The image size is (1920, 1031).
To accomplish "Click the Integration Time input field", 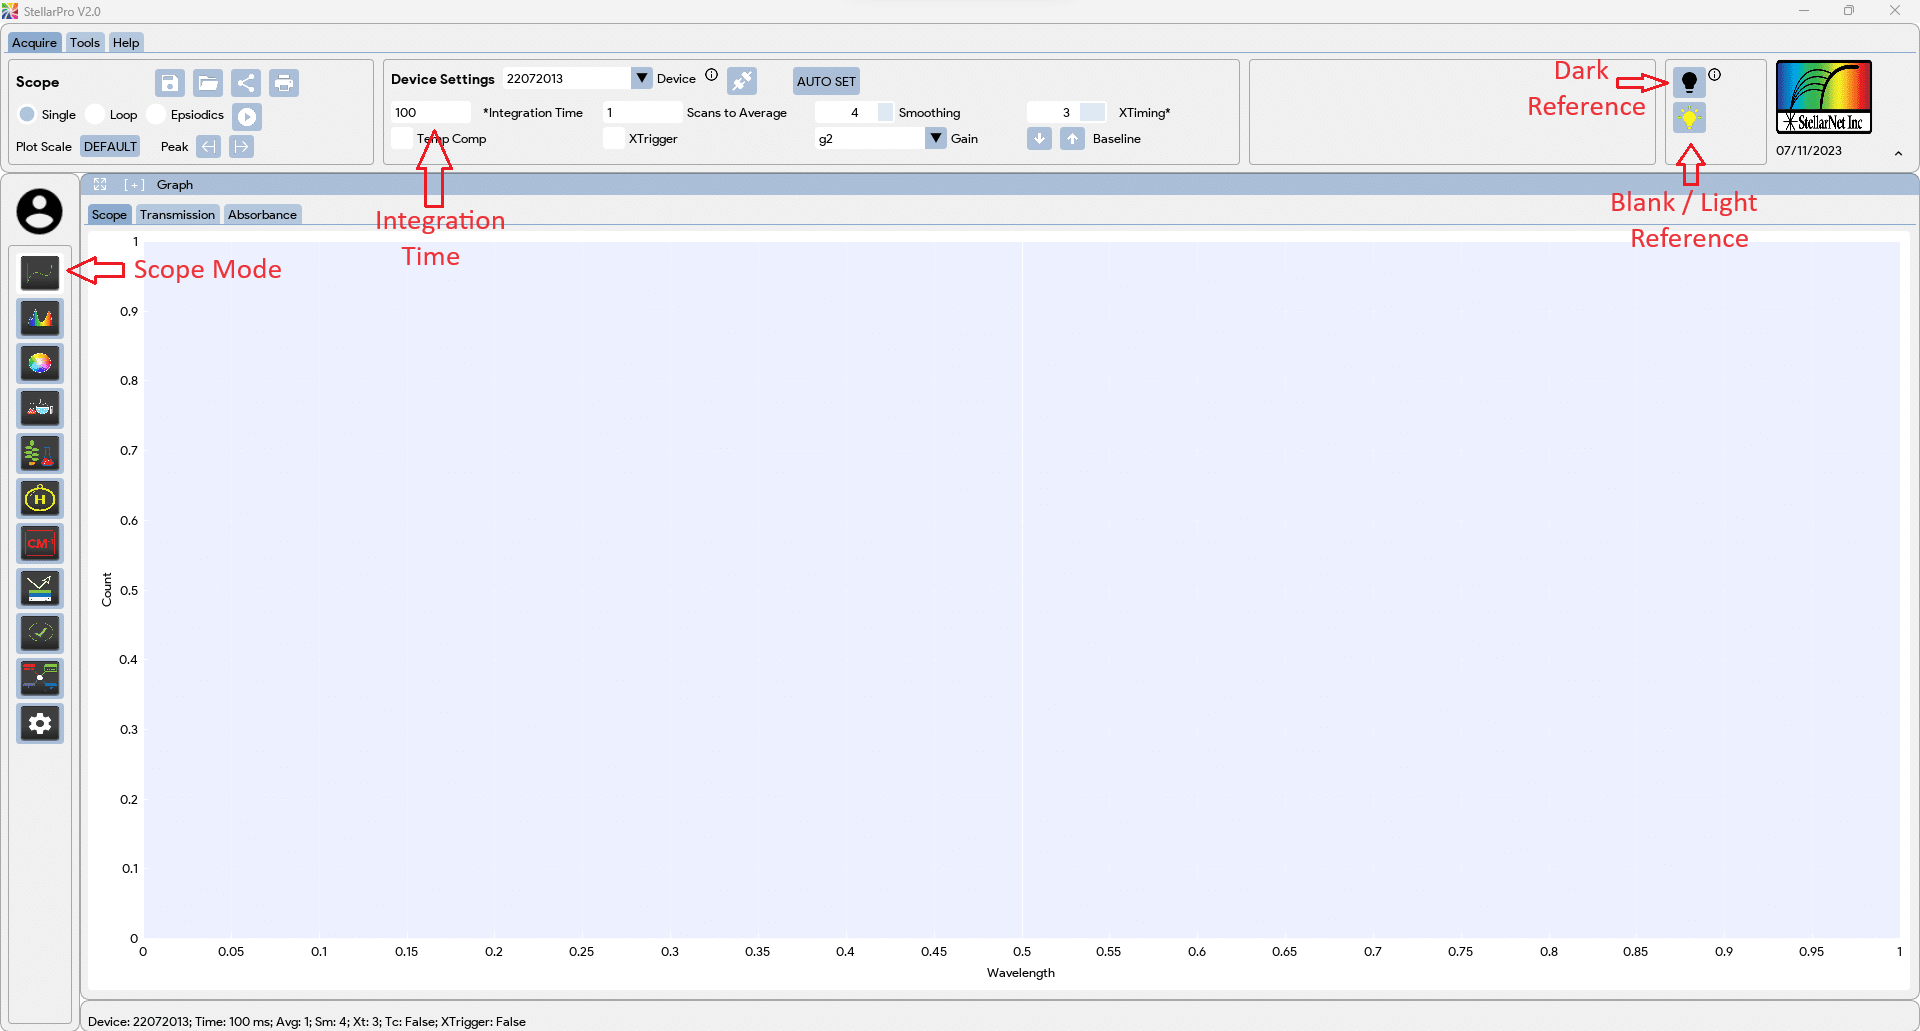I will [430, 113].
